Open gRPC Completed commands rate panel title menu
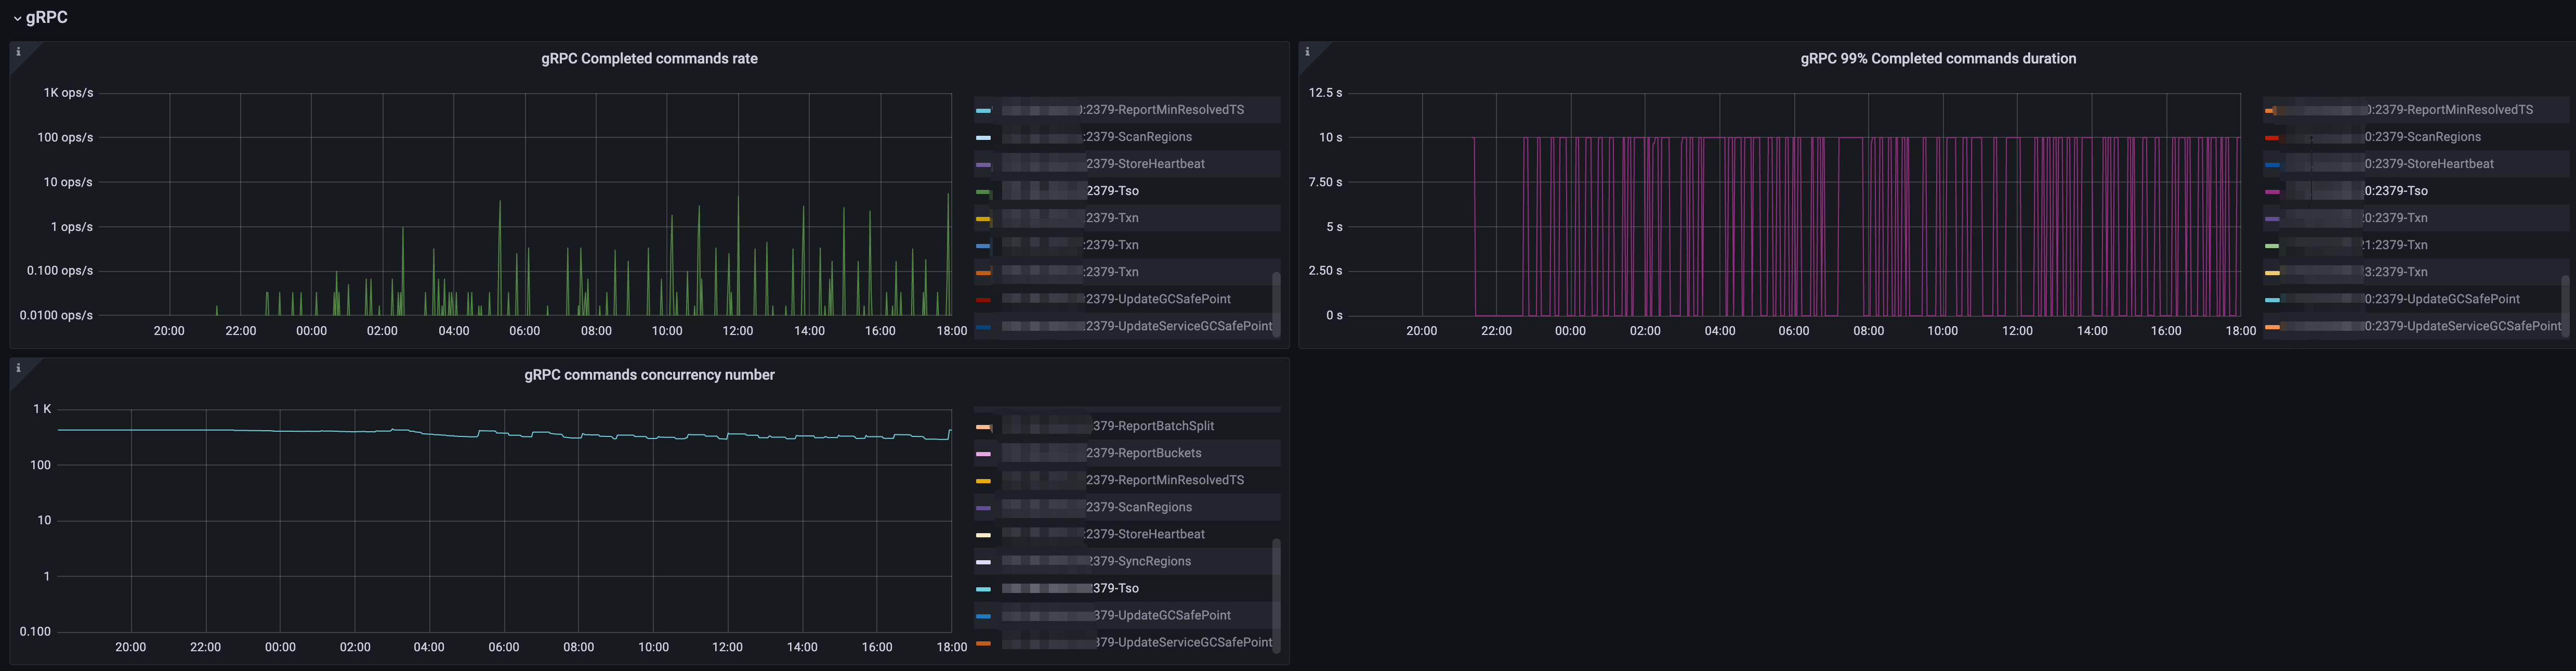 click(649, 59)
